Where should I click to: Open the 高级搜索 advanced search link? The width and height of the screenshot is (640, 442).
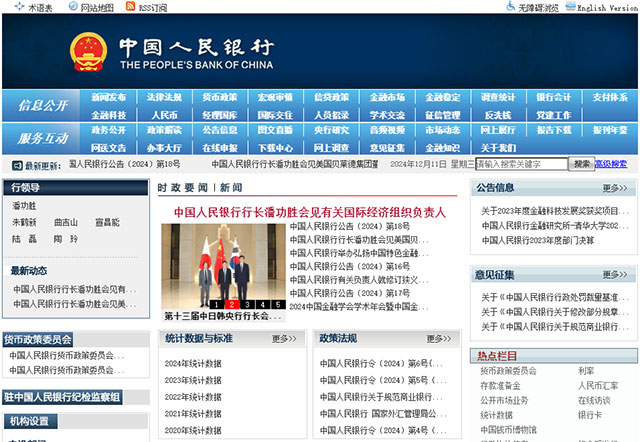tap(611, 164)
